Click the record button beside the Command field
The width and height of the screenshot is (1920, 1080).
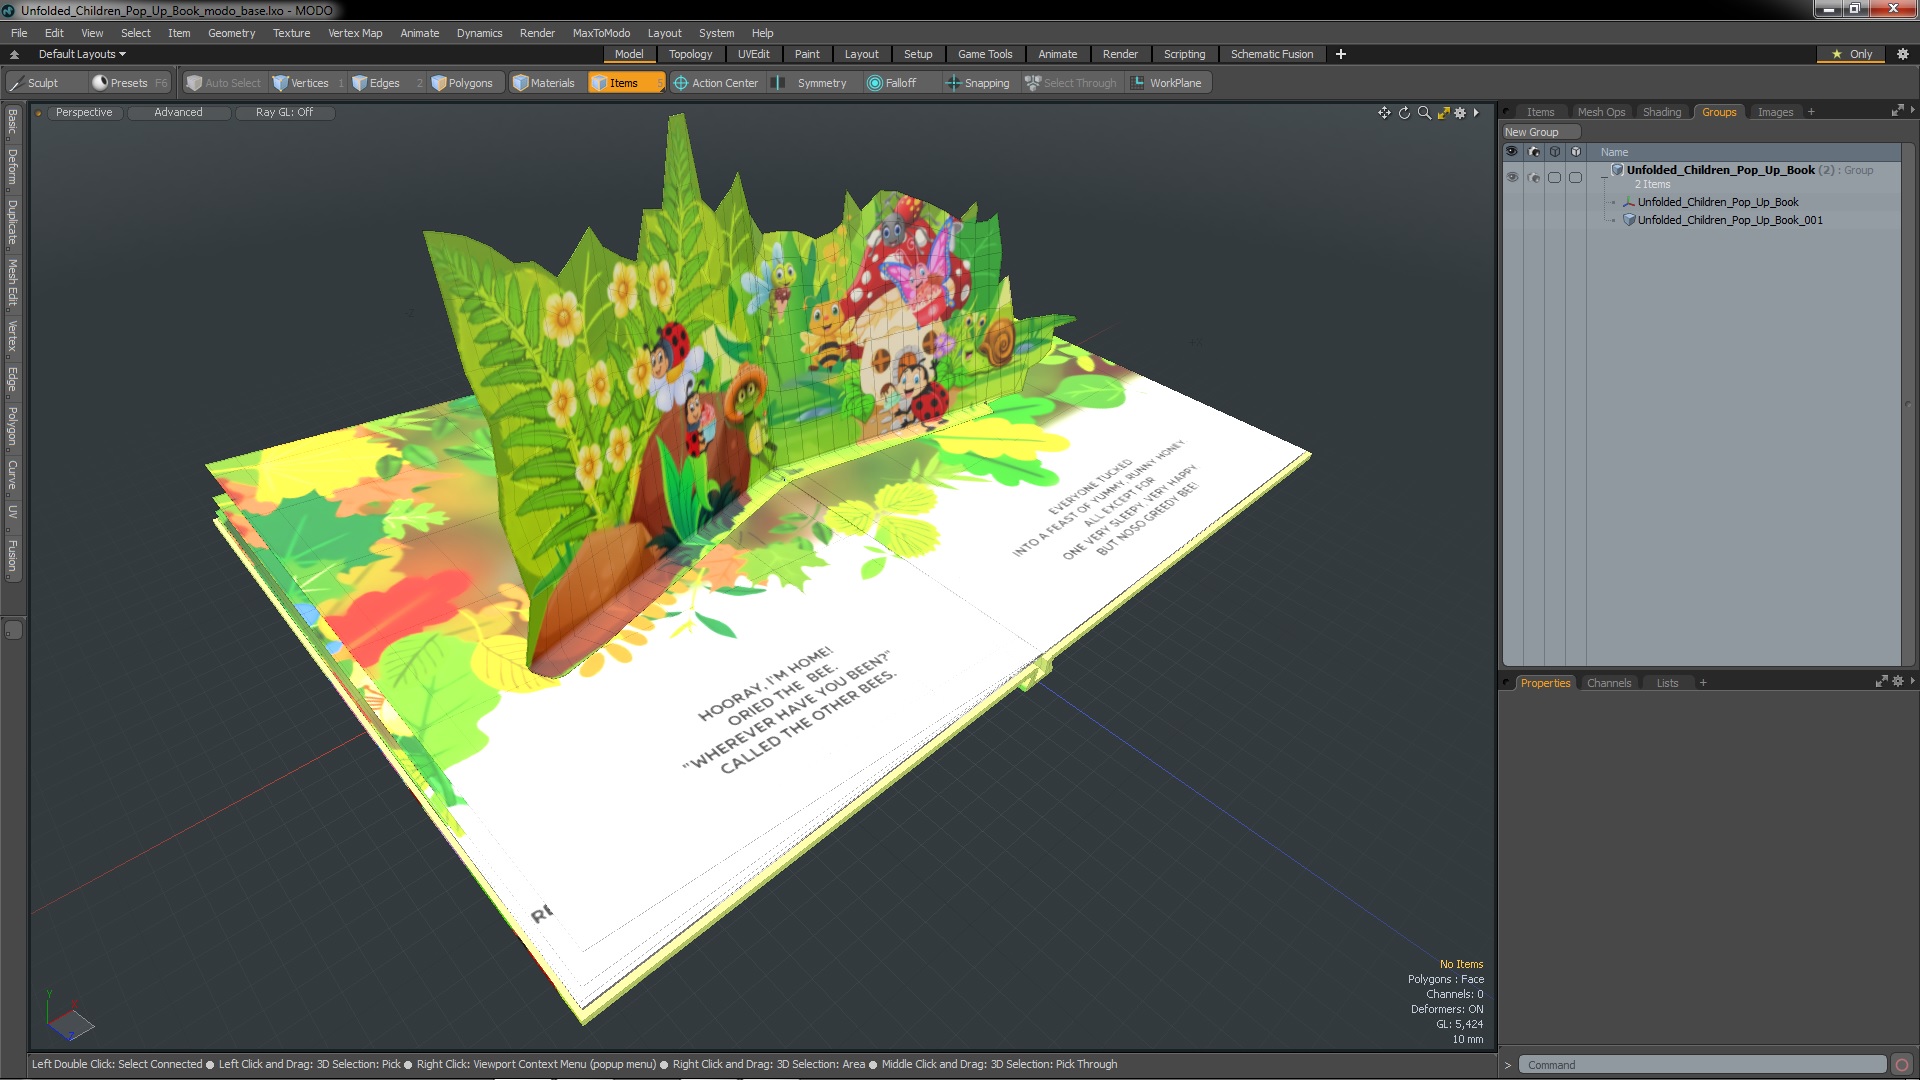1902,1065
